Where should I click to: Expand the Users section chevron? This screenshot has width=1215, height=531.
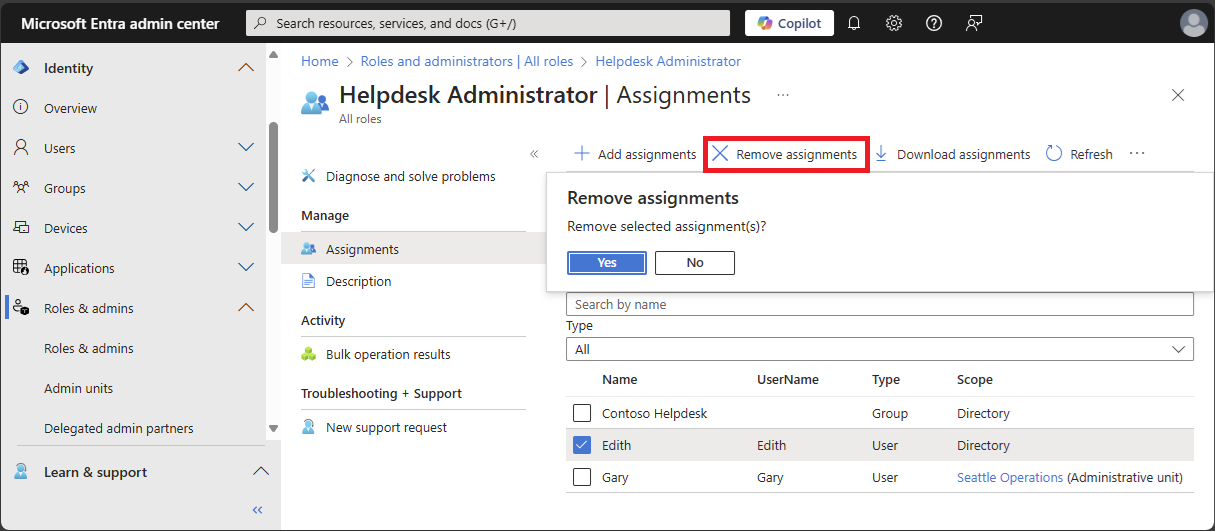246,148
